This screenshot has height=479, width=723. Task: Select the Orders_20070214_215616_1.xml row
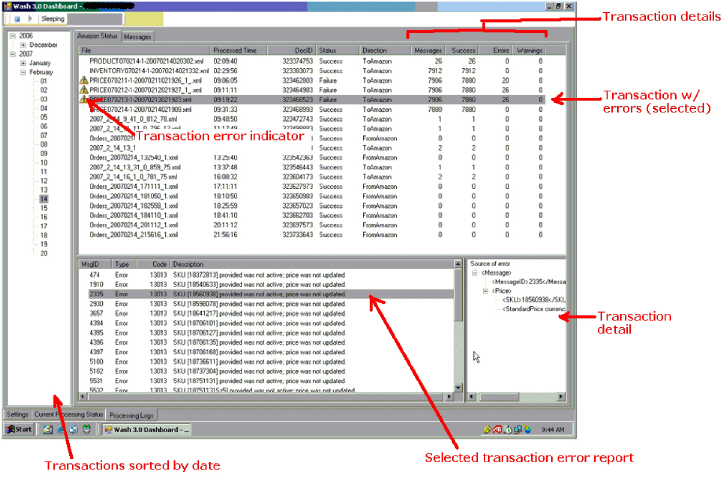click(x=312, y=235)
